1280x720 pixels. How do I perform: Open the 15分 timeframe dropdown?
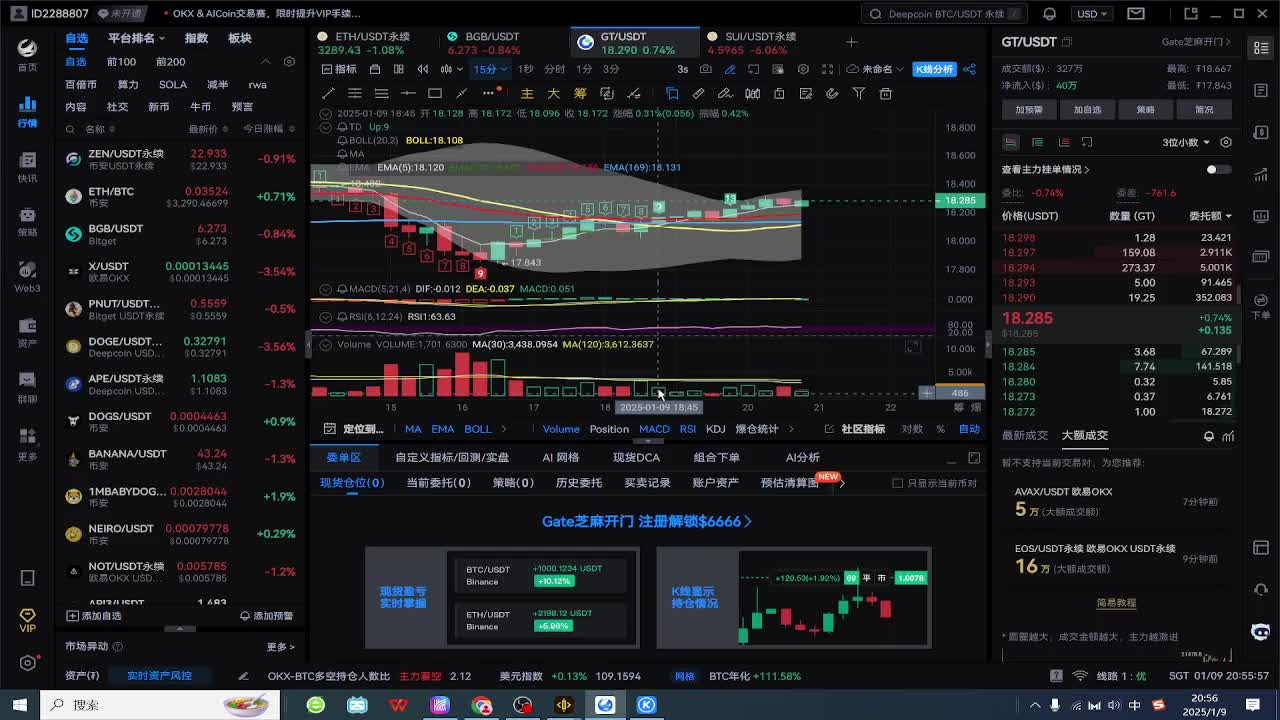click(x=490, y=69)
